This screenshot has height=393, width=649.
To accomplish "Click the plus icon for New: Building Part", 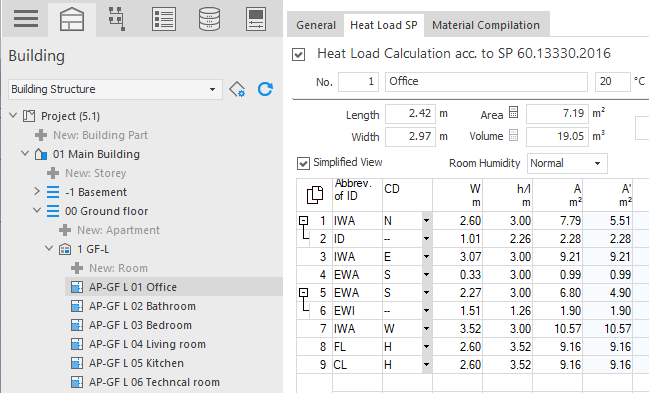I will coord(41,135).
